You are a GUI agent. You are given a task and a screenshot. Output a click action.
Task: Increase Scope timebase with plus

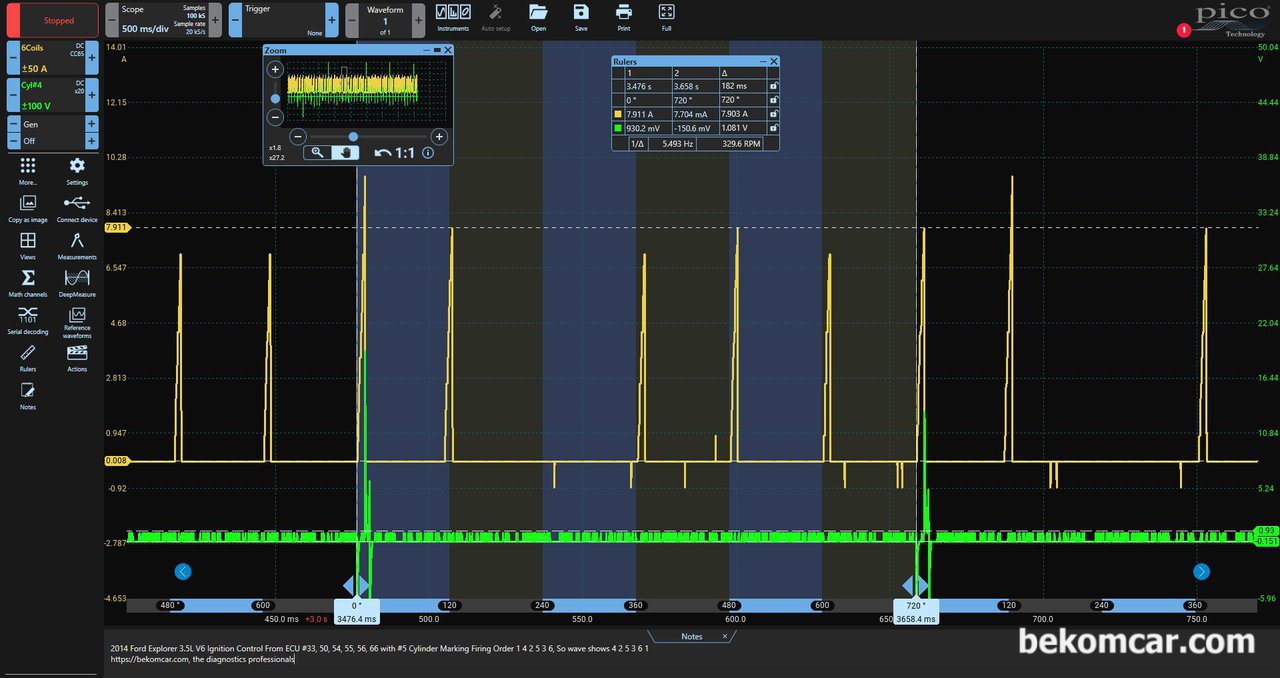coord(215,20)
